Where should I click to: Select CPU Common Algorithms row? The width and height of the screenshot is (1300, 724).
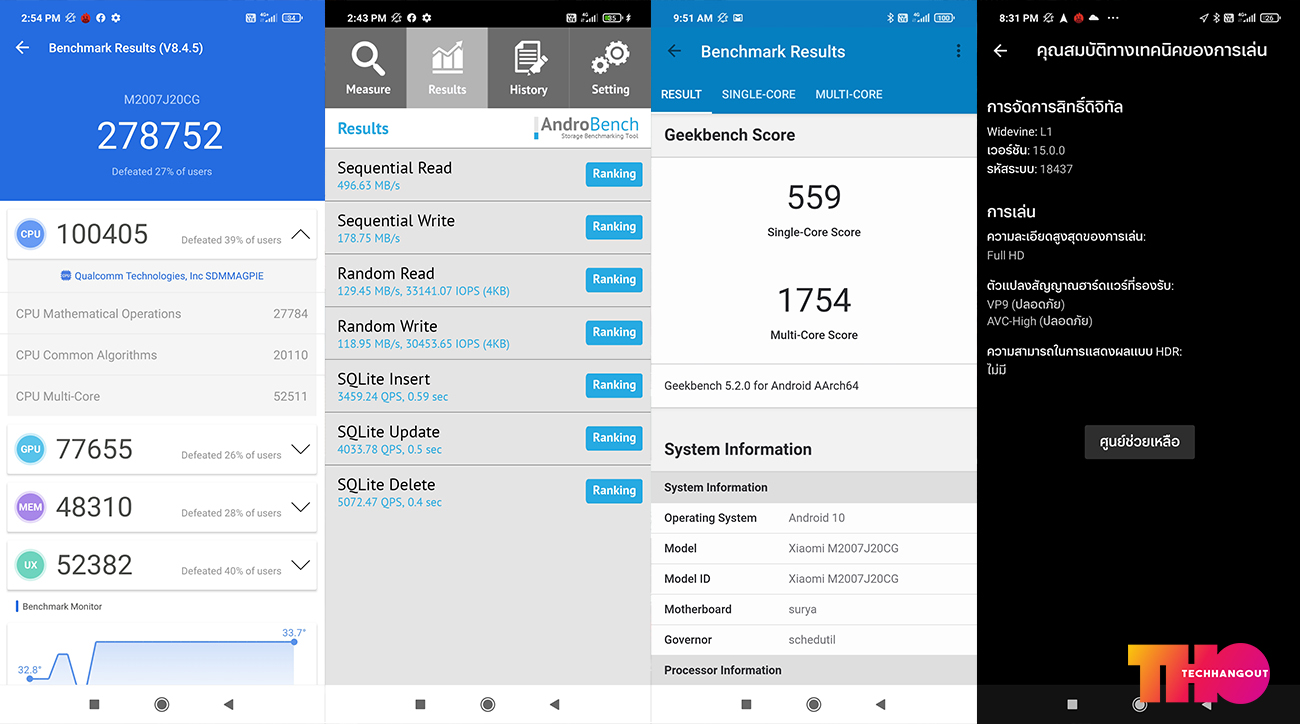tap(162, 355)
